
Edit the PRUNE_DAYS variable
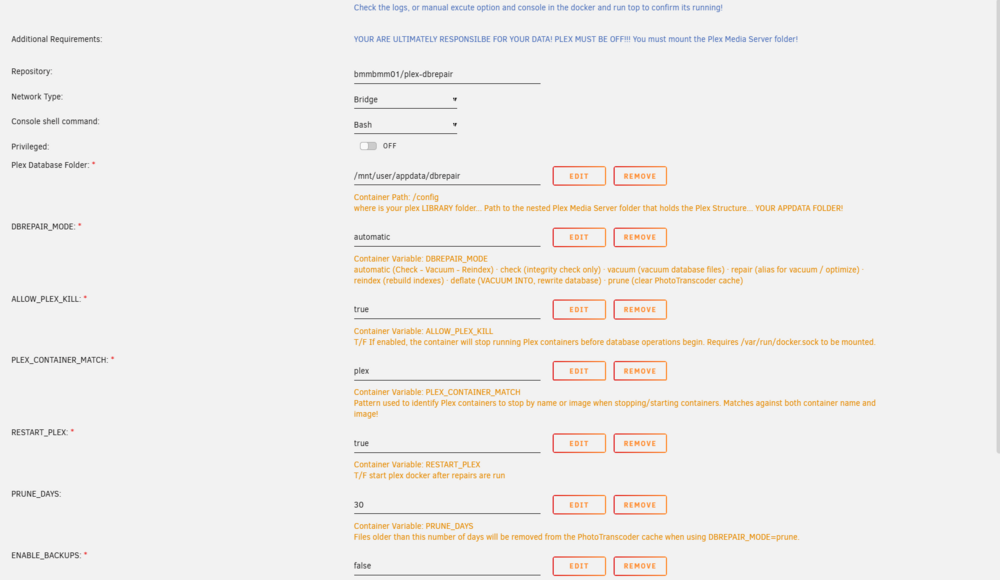point(578,505)
